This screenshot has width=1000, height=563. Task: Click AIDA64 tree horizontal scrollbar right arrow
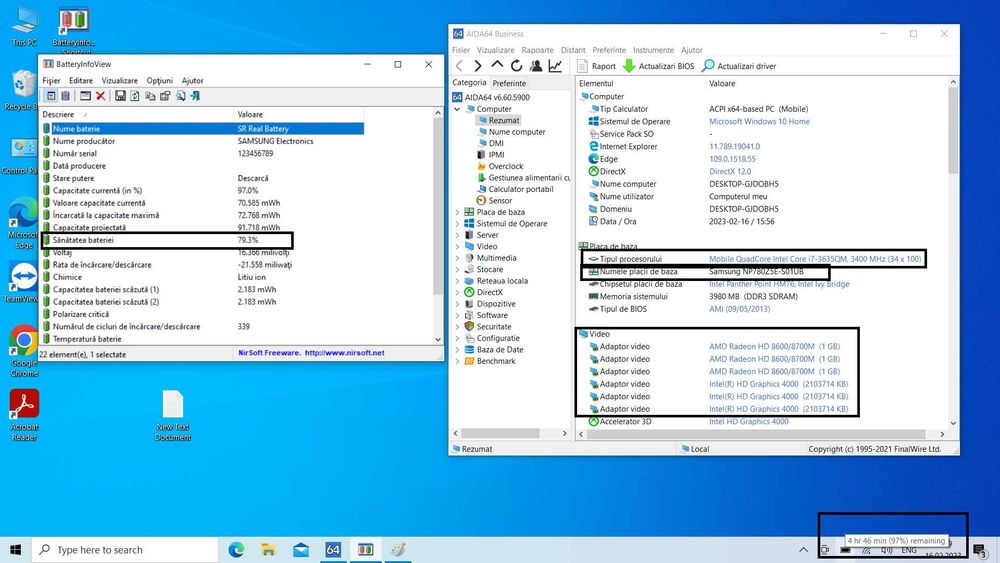point(564,434)
